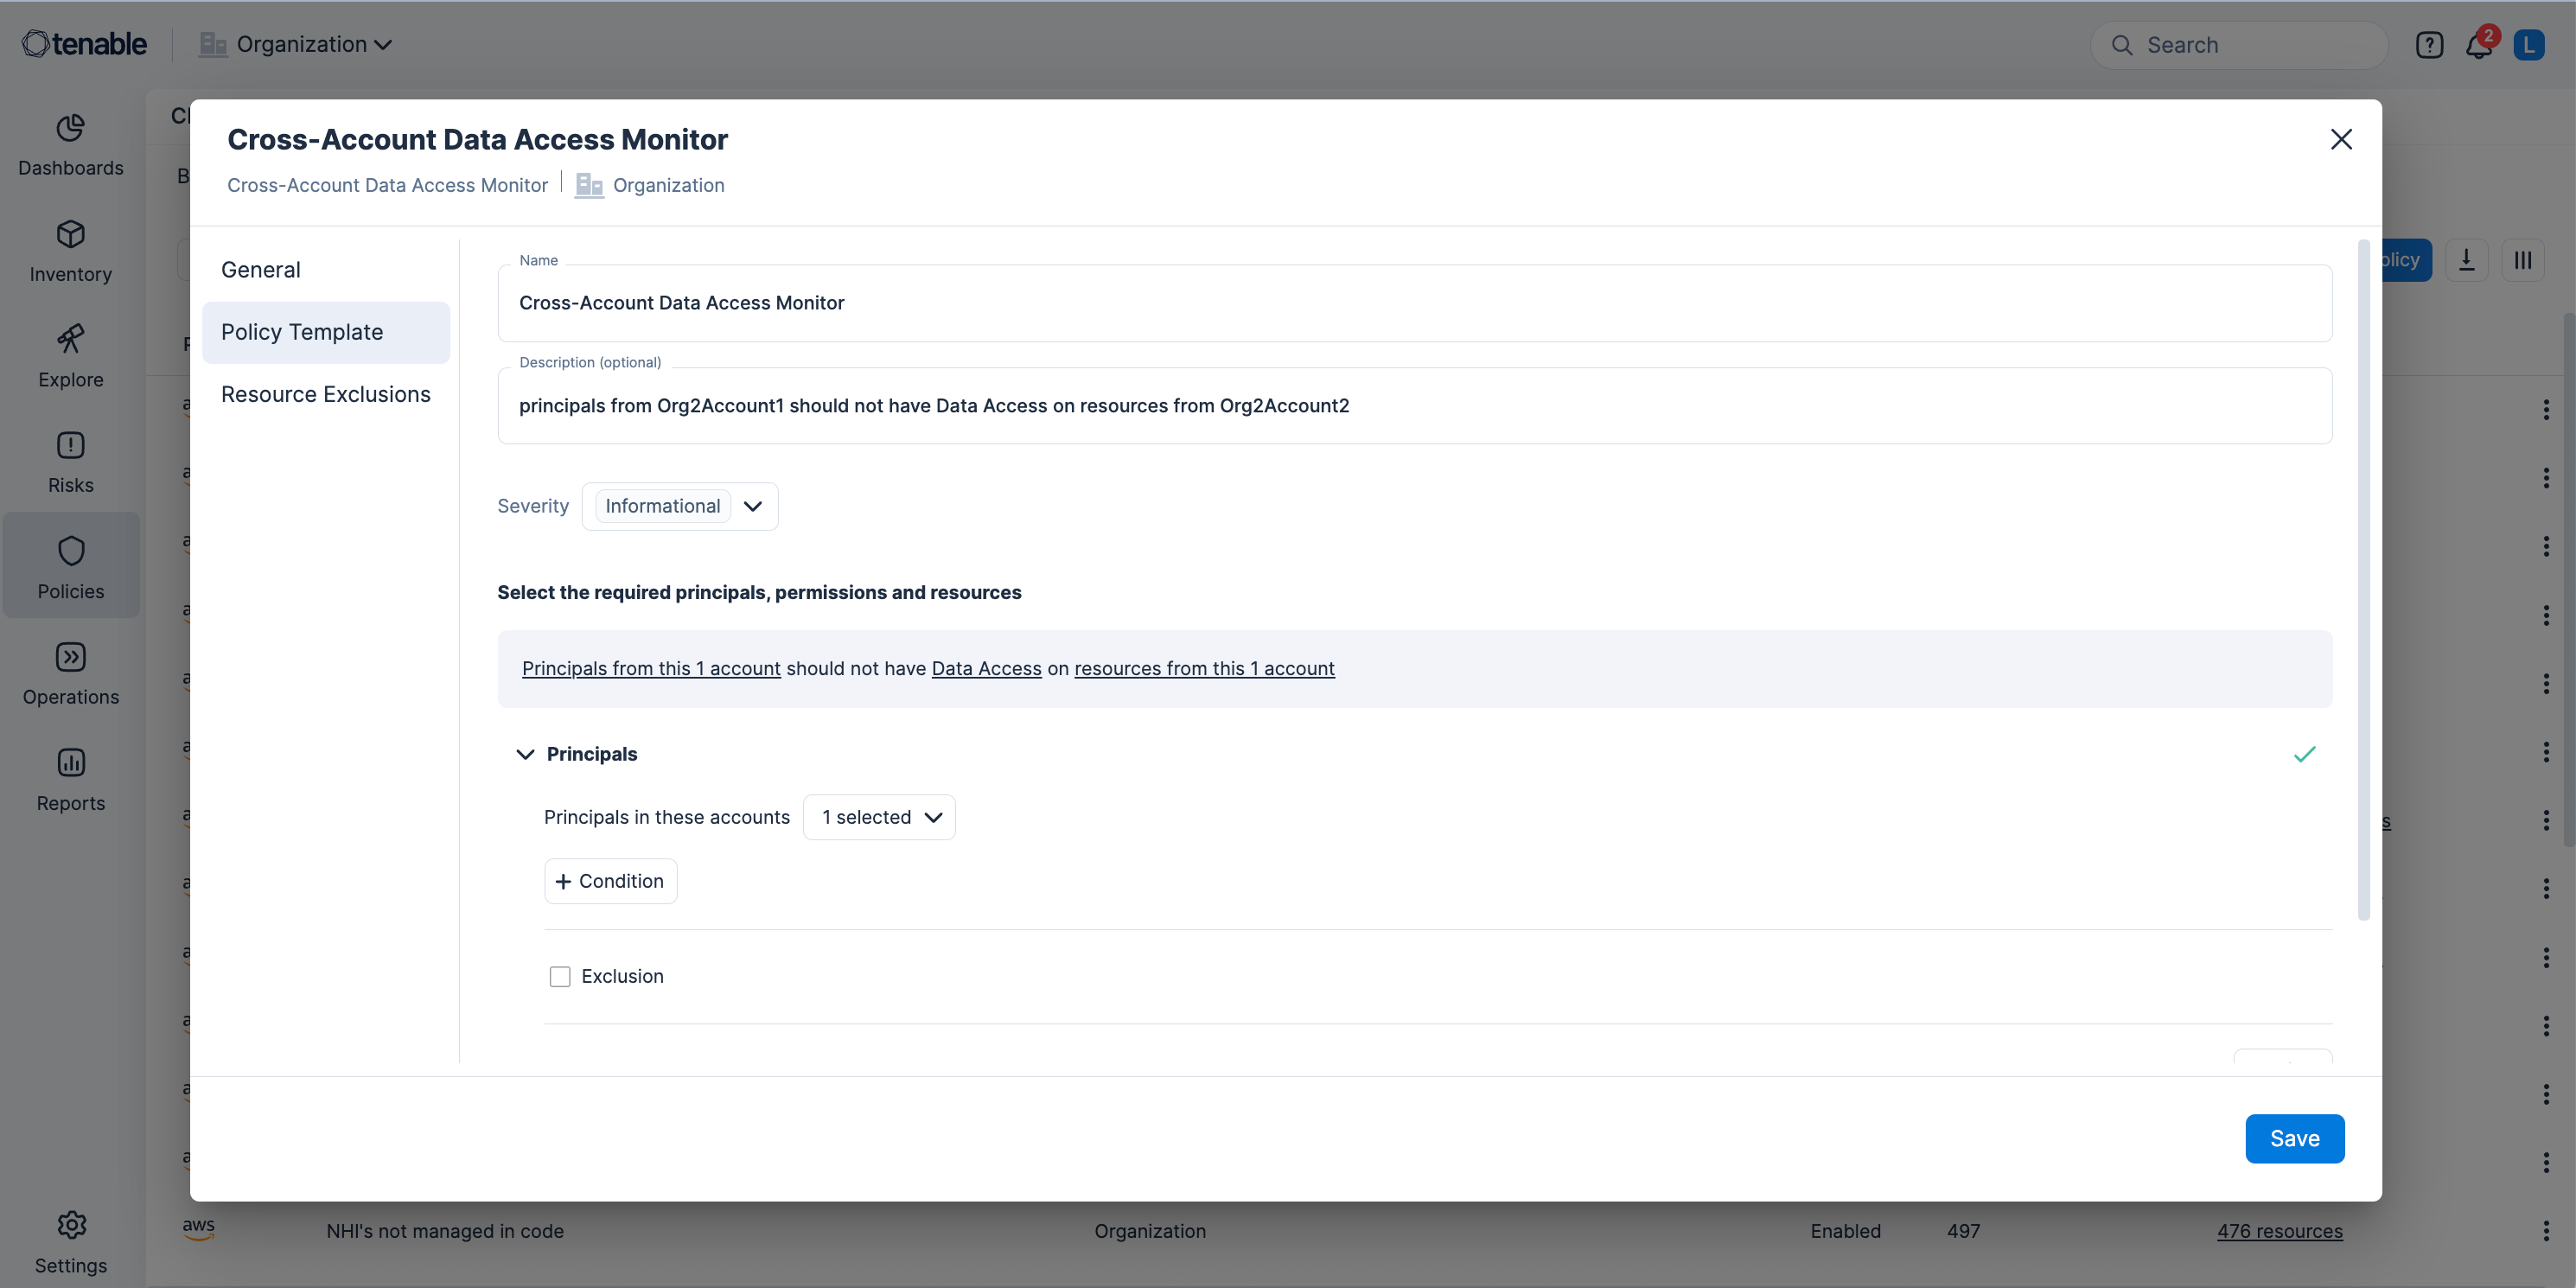
Task: Add a Condition to principals
Action: point(610,881)
